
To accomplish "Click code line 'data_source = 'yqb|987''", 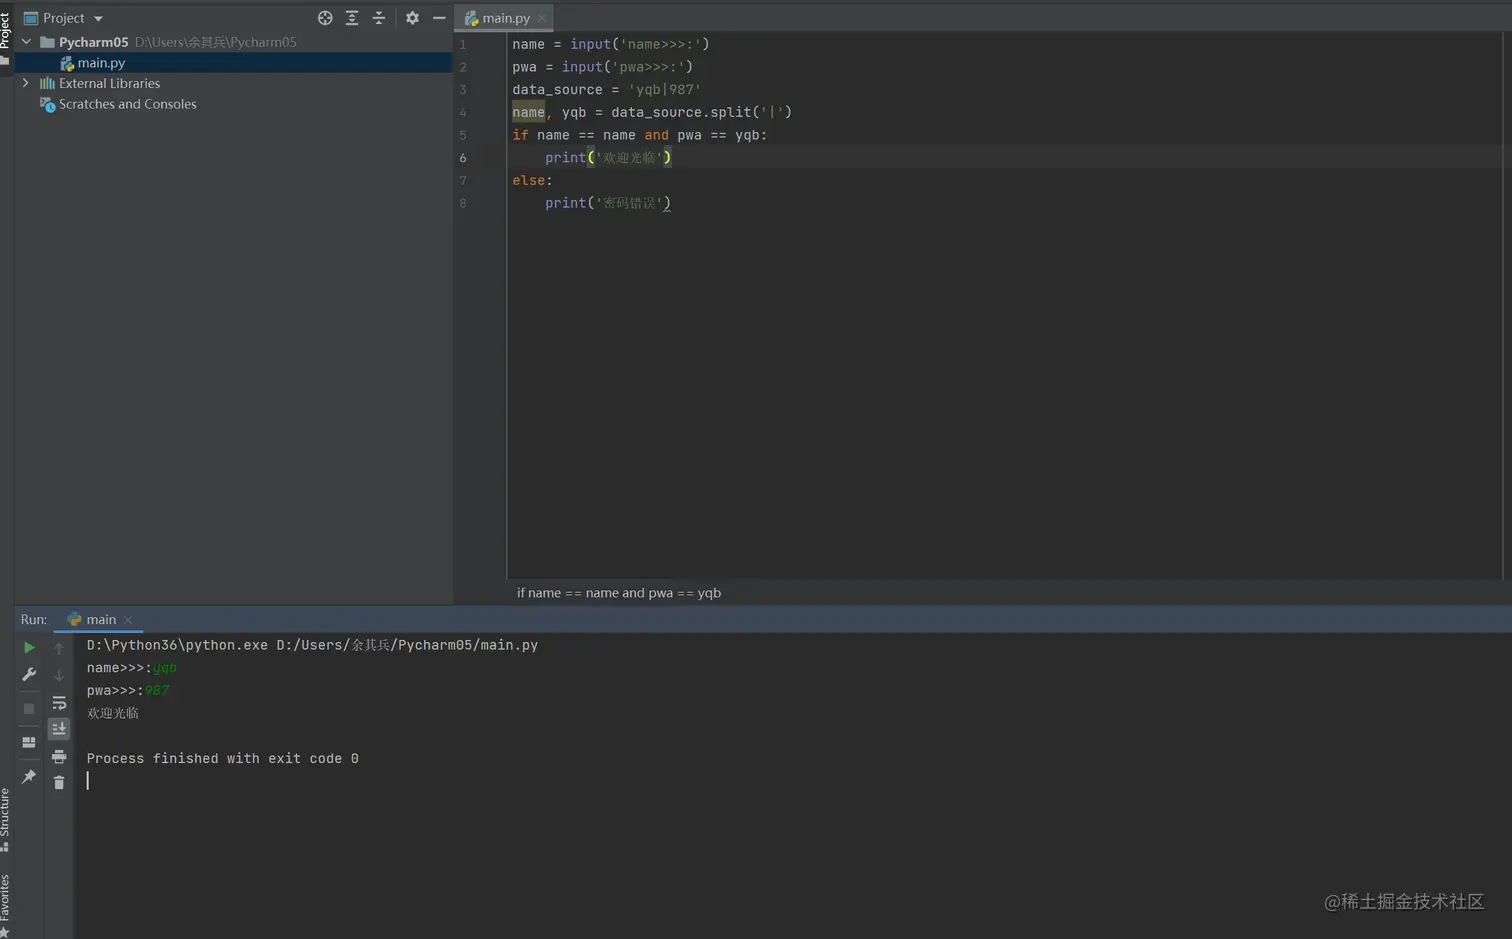I will [x=606, y=90].
